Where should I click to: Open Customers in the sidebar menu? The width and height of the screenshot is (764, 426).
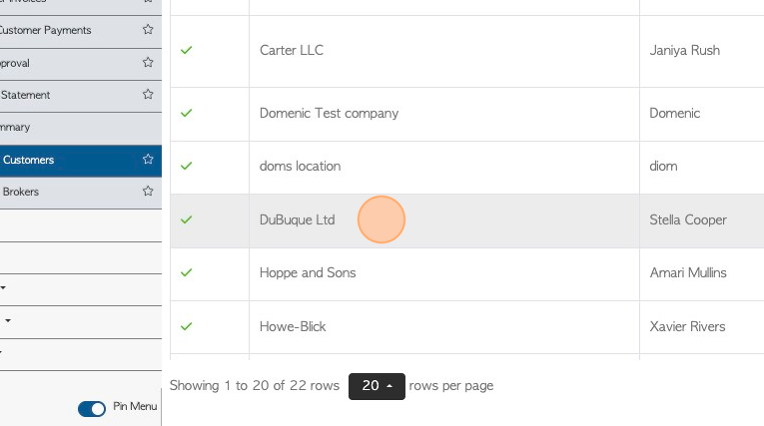coord(29,160)
